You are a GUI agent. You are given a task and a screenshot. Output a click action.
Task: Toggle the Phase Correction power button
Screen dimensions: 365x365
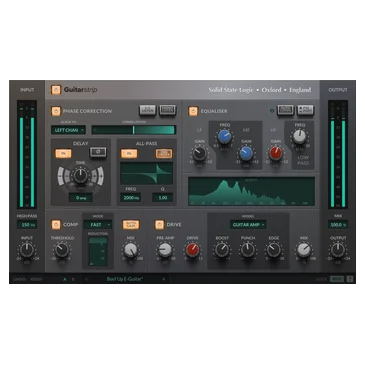pos(56,111)
